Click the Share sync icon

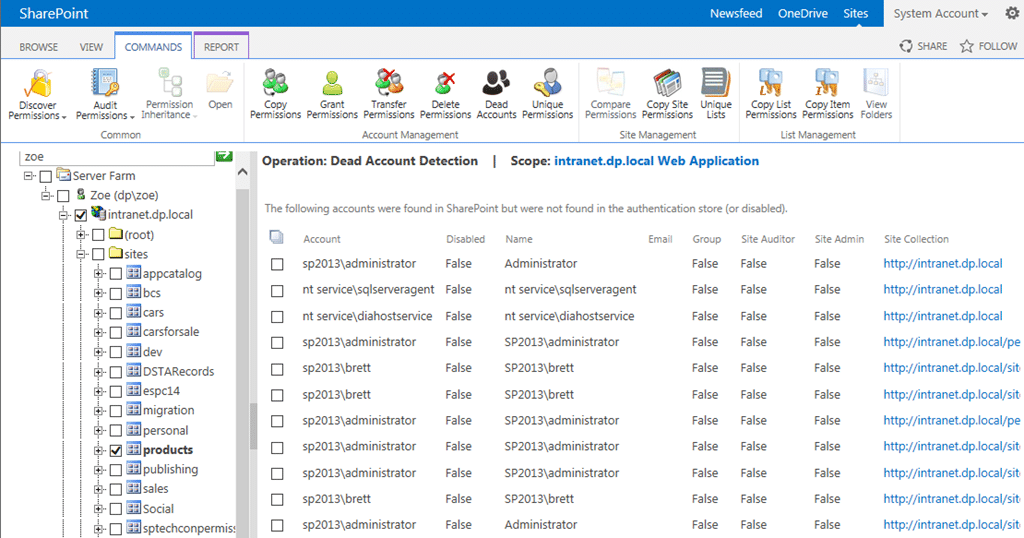tap(906, 46)
